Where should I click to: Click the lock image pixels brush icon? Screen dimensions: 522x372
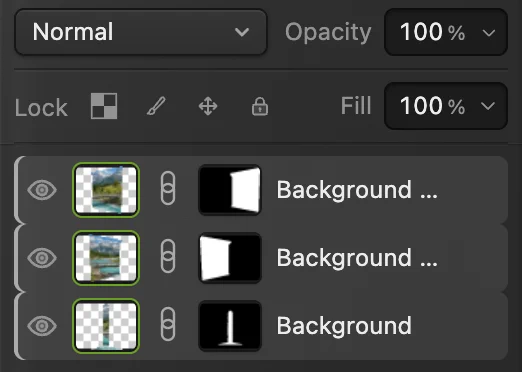[156, 106]
